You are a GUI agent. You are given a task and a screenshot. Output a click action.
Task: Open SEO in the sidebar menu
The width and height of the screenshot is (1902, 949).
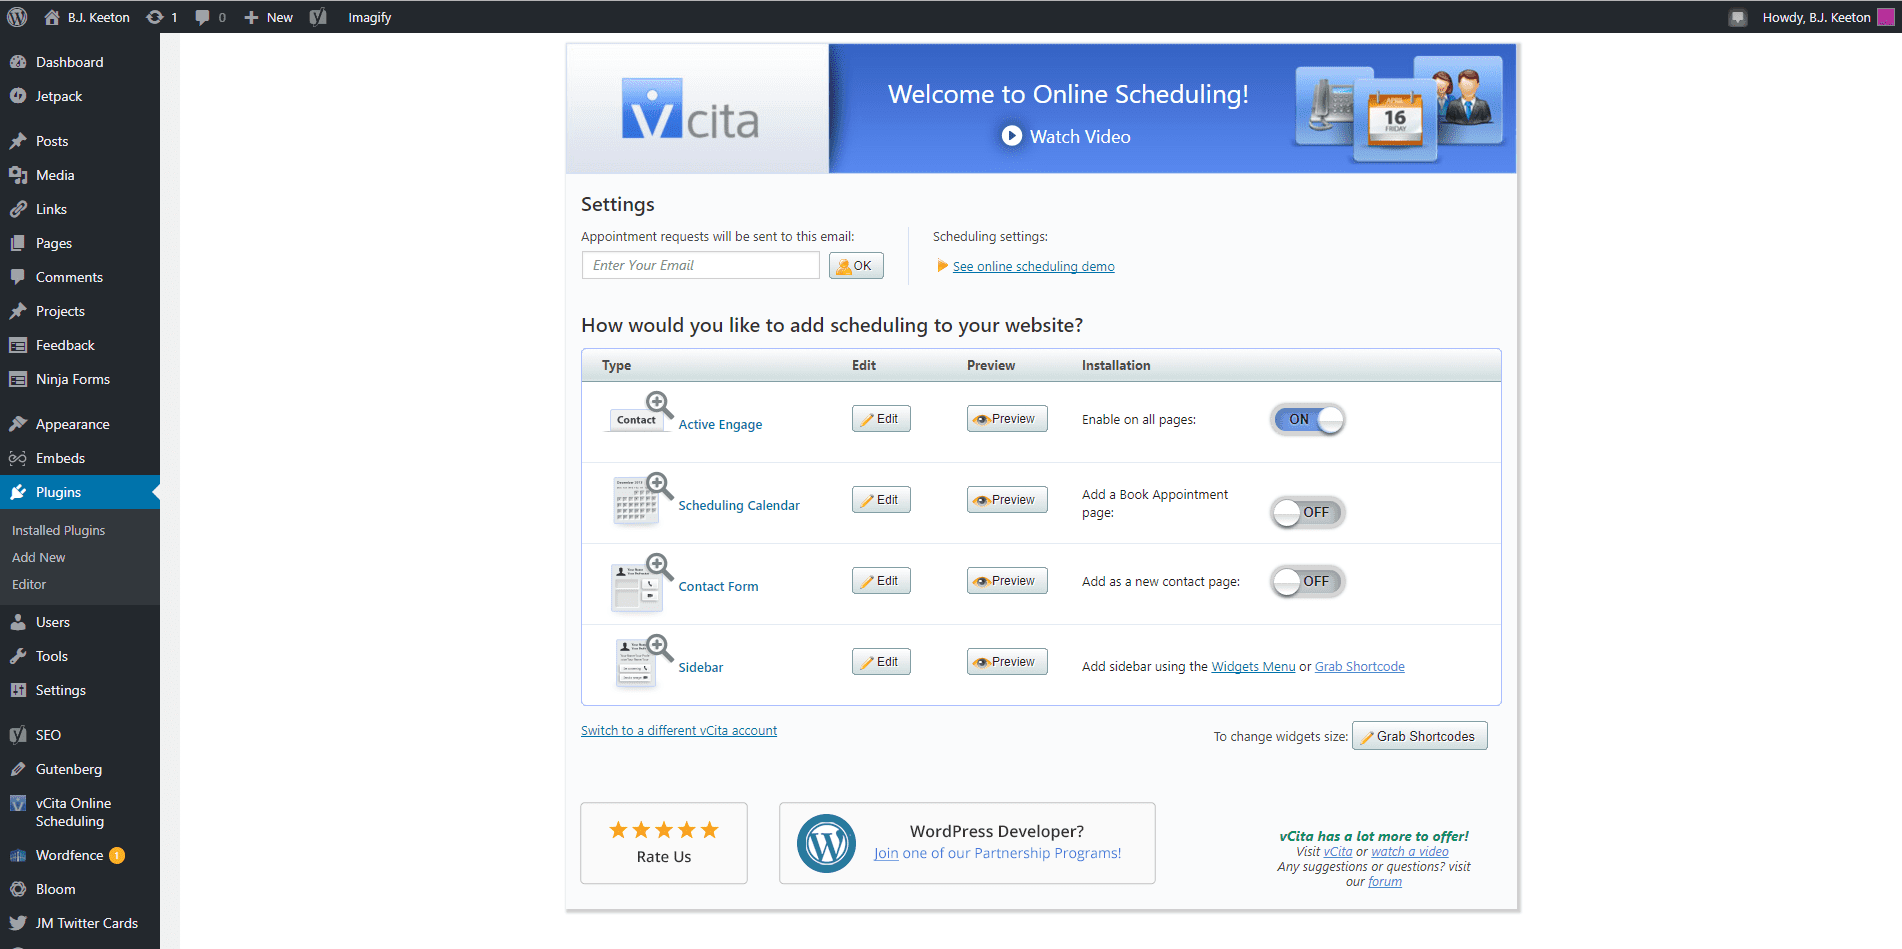pyautogui.click(x=80, y=735)
